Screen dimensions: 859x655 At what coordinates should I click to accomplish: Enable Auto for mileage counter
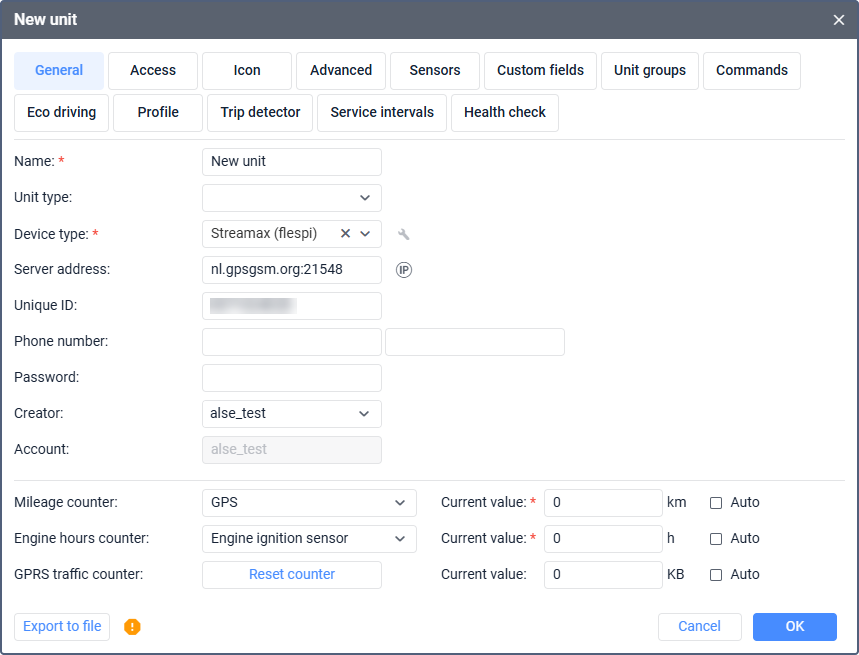[716, 503]
